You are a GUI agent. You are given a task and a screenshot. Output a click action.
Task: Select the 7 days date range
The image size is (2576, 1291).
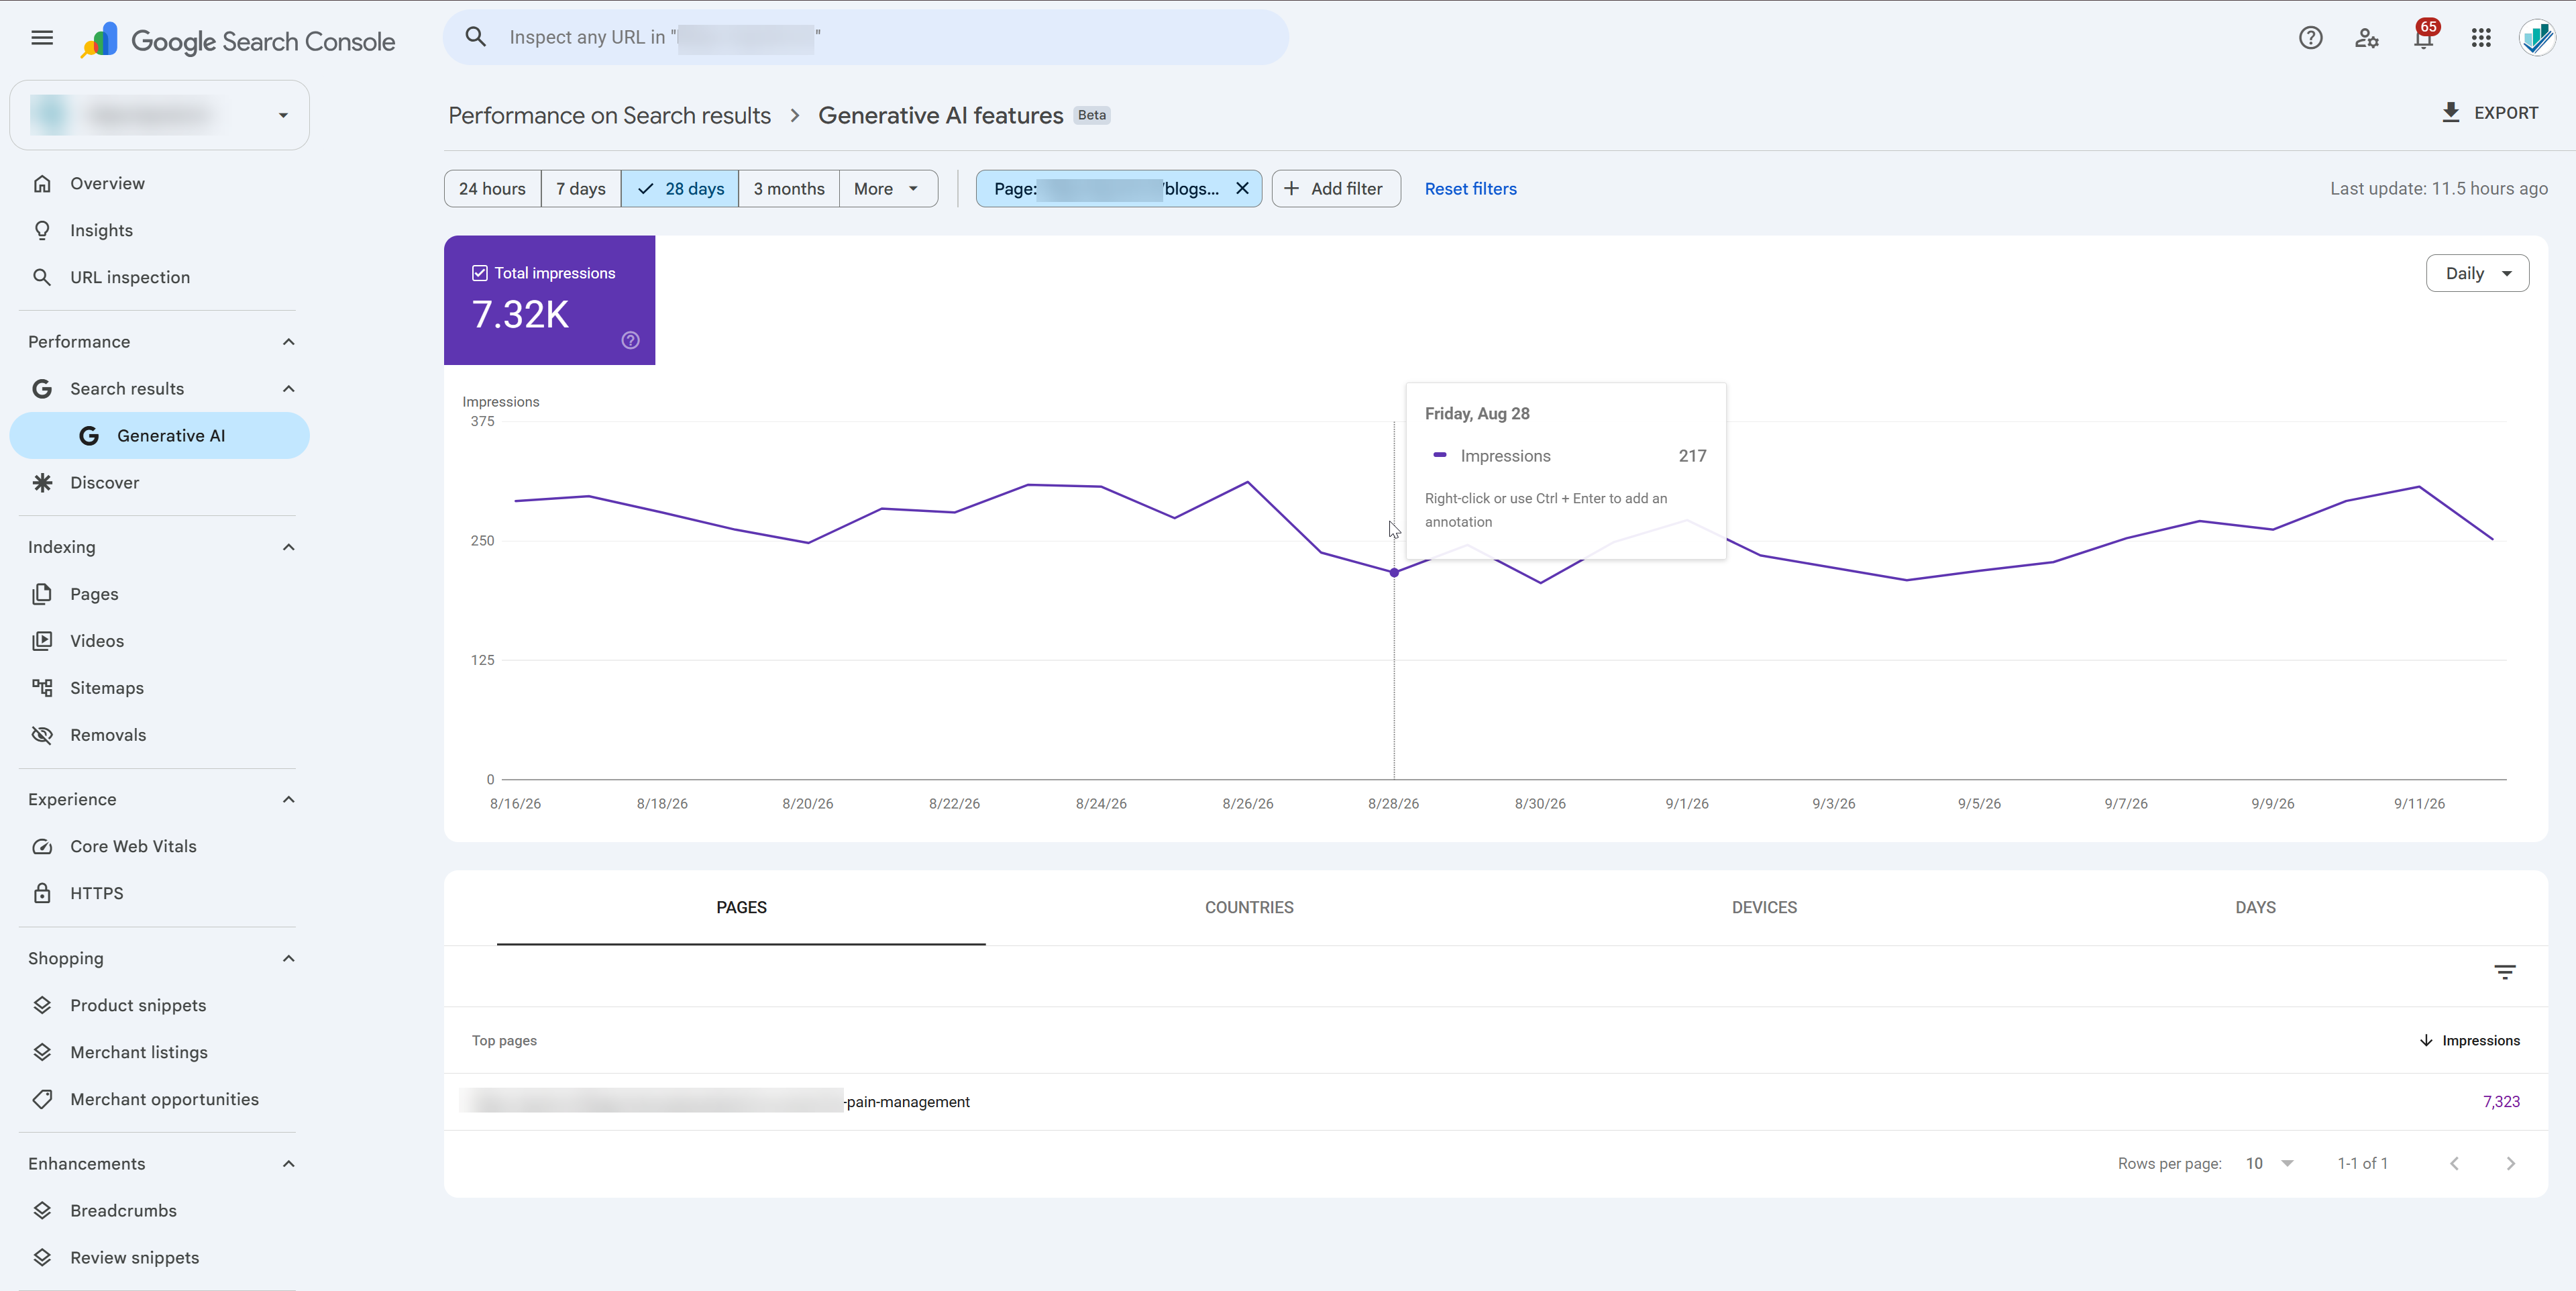[x=581, y=189]
